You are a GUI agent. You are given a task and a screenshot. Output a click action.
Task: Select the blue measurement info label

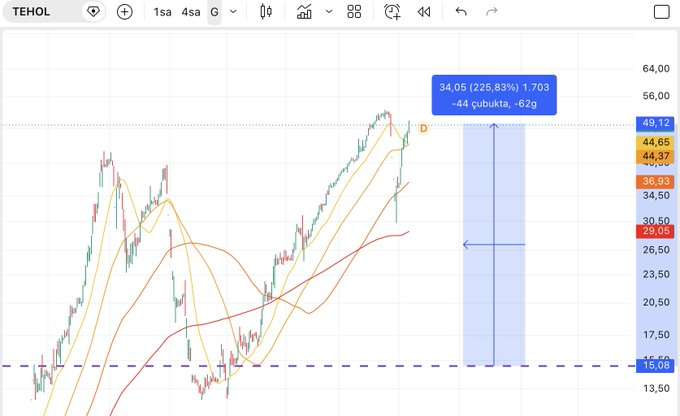tap(494, 95)
